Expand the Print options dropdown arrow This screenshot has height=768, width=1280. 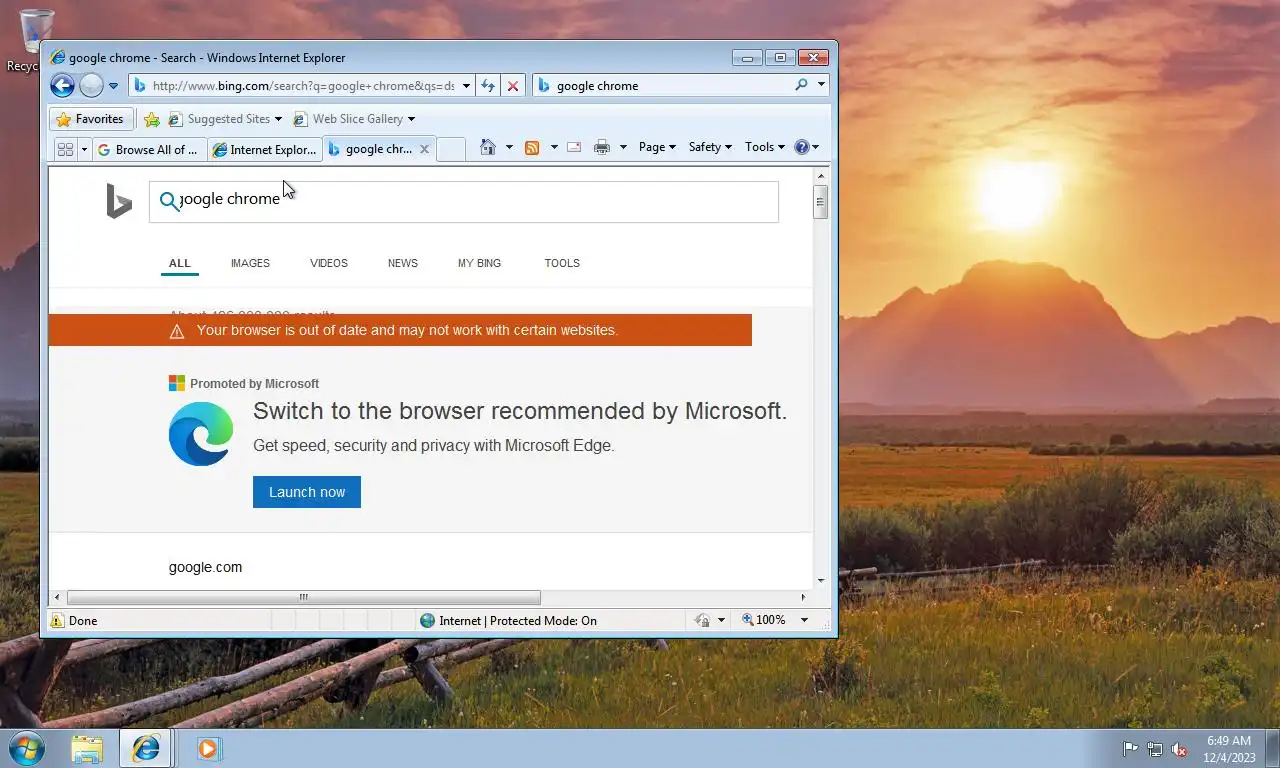623,147
